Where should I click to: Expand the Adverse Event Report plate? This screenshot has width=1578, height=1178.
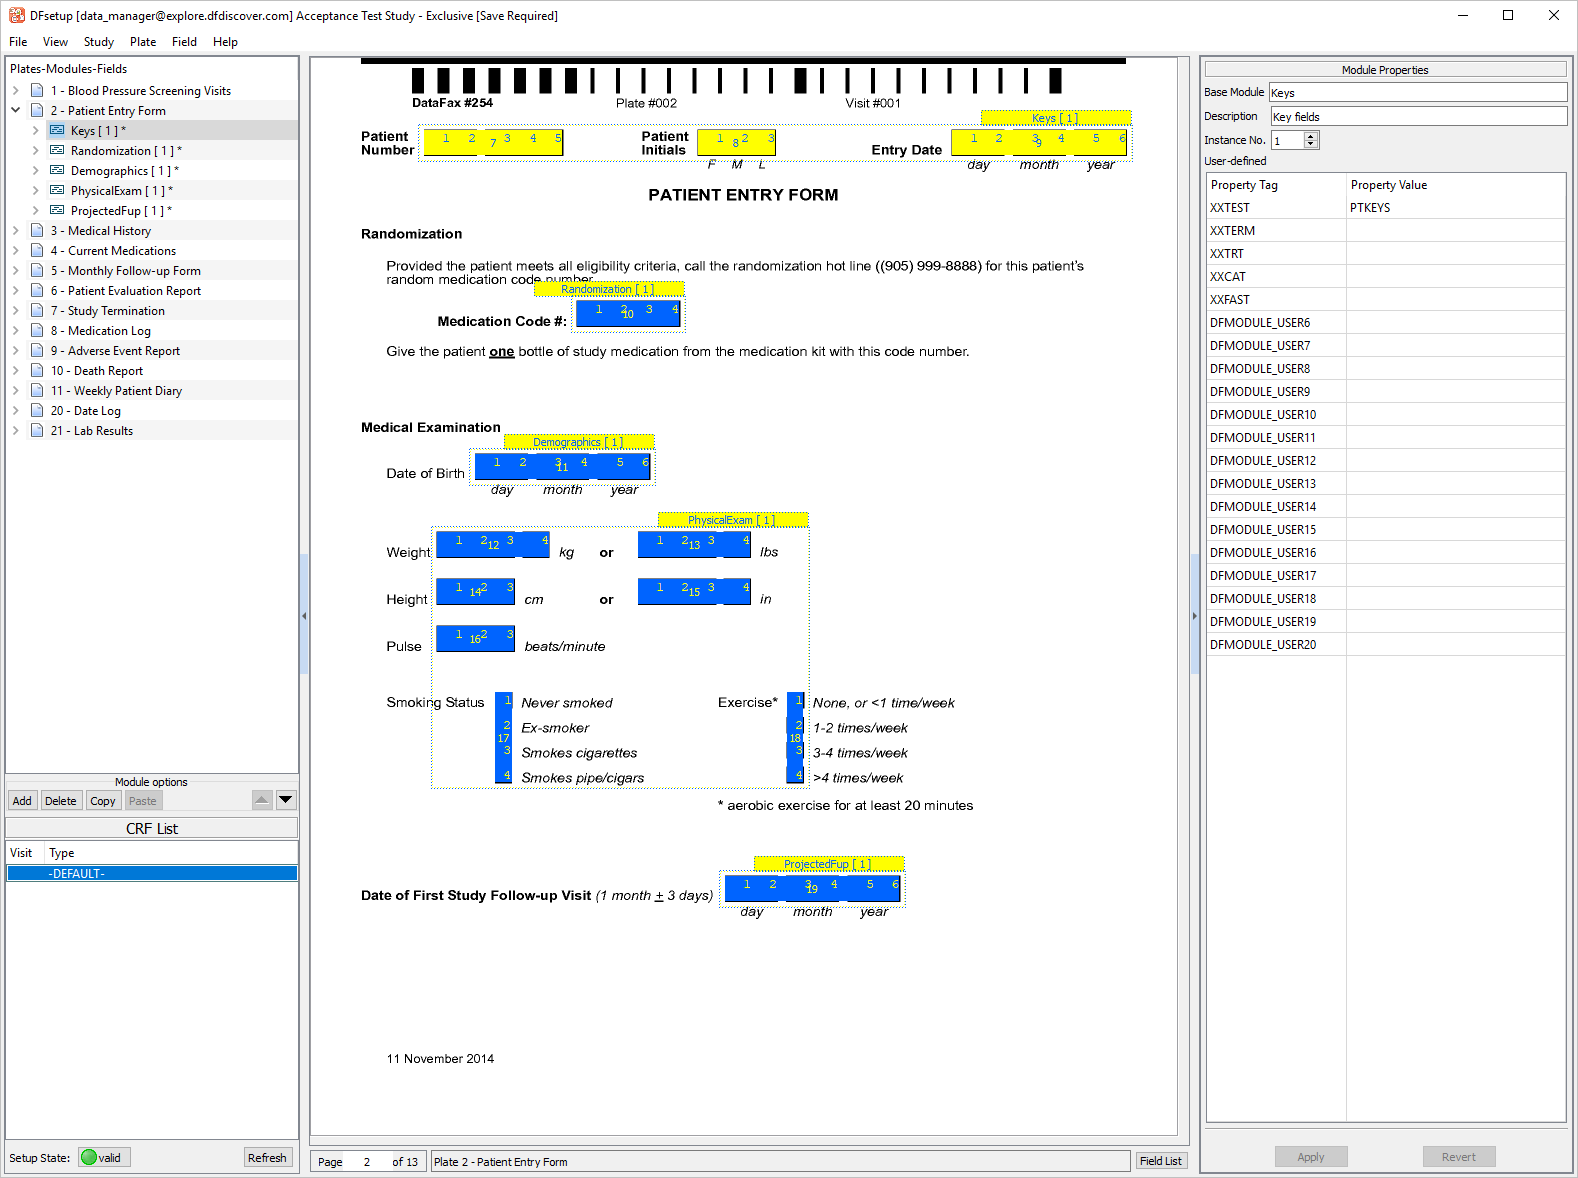16,351
